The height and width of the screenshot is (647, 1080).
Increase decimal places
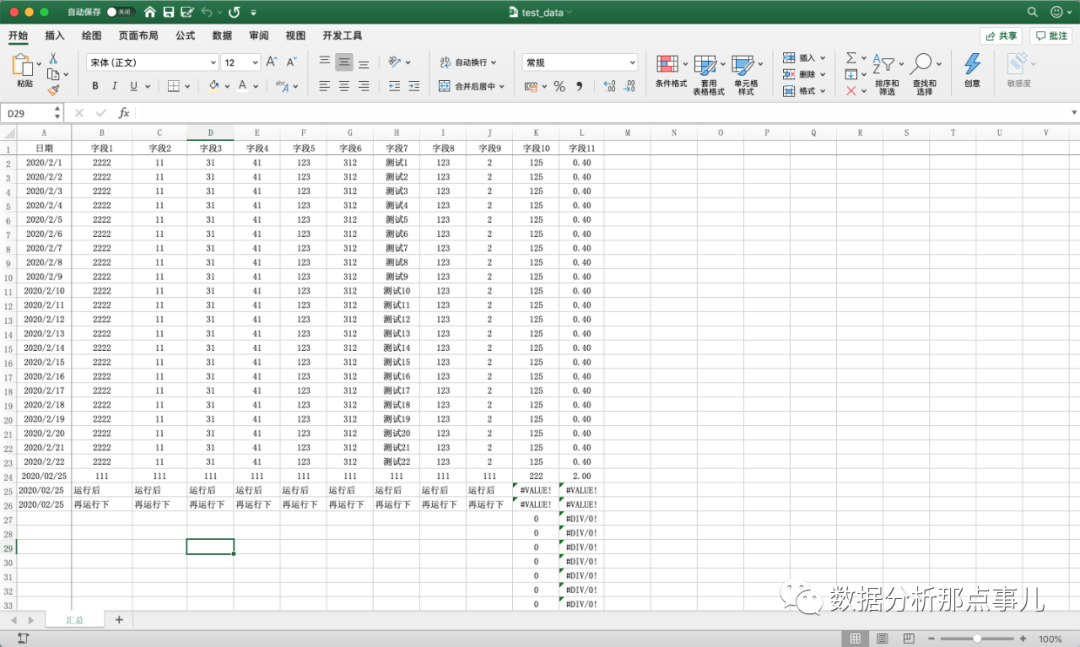(x=610, y=86)
